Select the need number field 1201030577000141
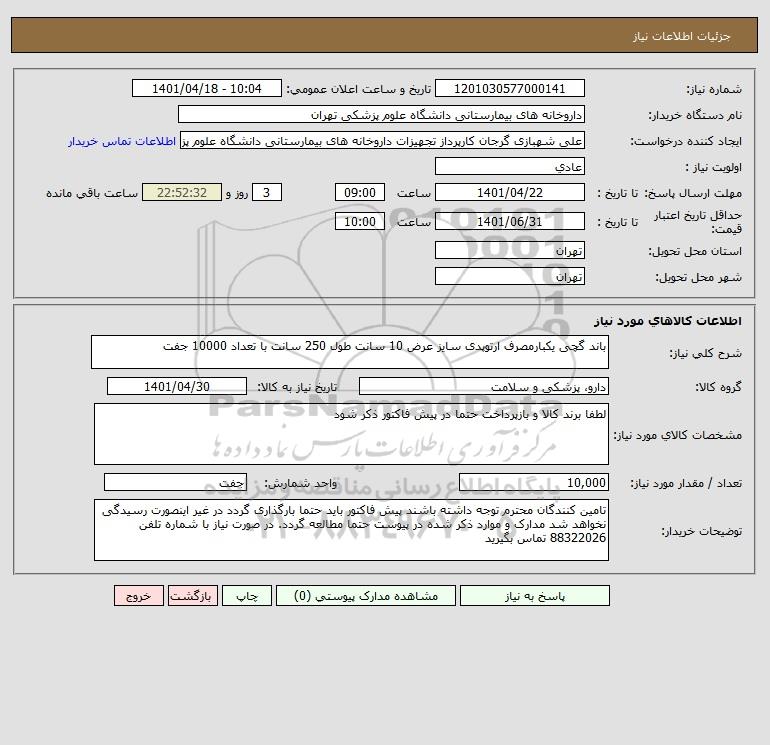 (510, 88)
